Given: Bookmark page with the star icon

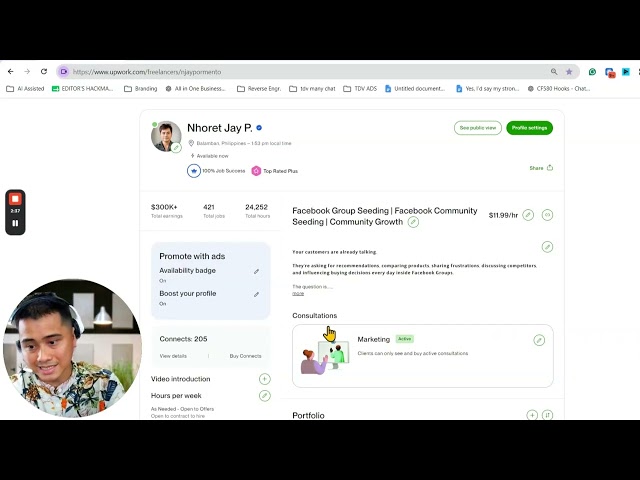Looking at the screenshot, I should tap(569, 71).
